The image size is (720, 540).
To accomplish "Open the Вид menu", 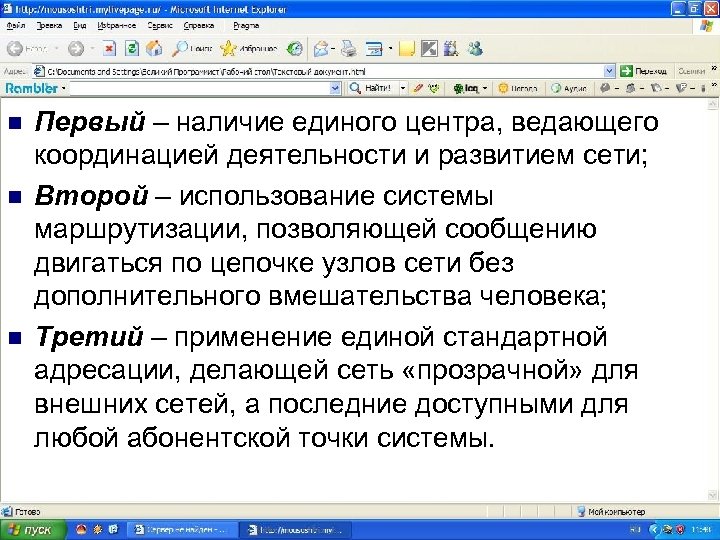I will [80, 26].
